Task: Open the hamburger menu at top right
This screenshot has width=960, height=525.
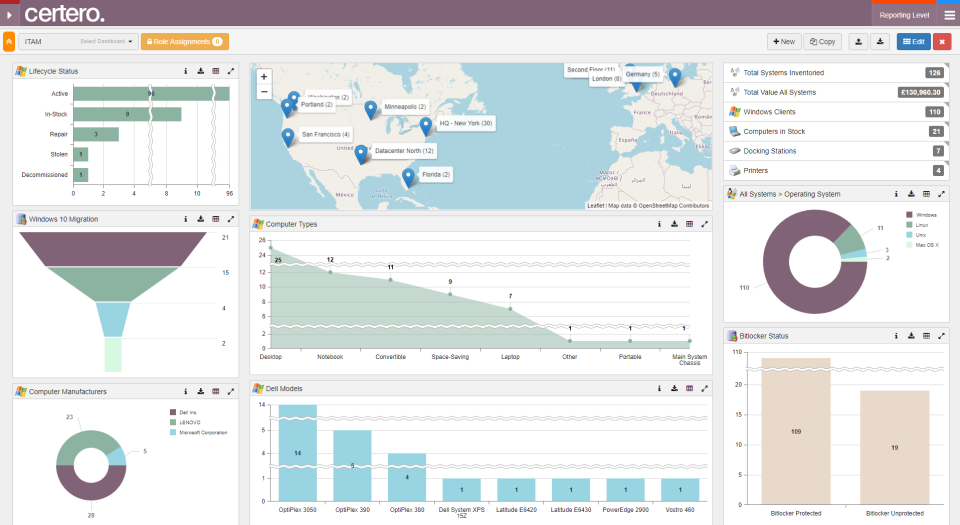Action: (x=950, y=15)
